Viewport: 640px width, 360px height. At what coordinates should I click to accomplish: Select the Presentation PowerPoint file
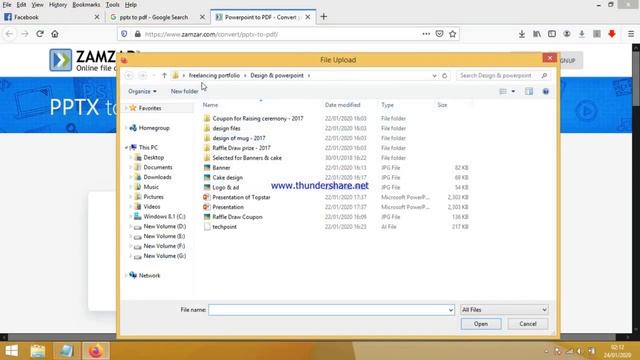[228, 207]
